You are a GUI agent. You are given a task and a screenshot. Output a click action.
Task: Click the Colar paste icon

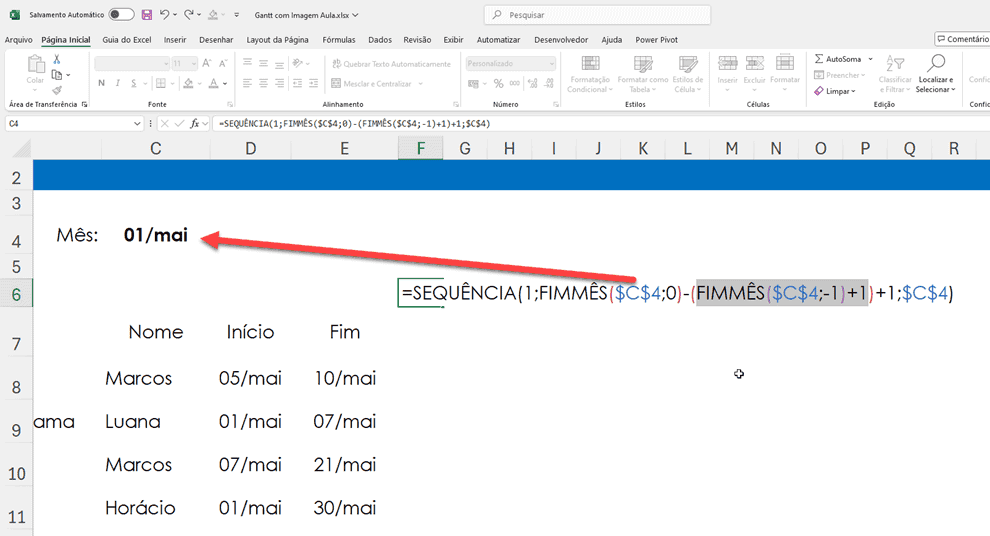[x=35, y=64]
